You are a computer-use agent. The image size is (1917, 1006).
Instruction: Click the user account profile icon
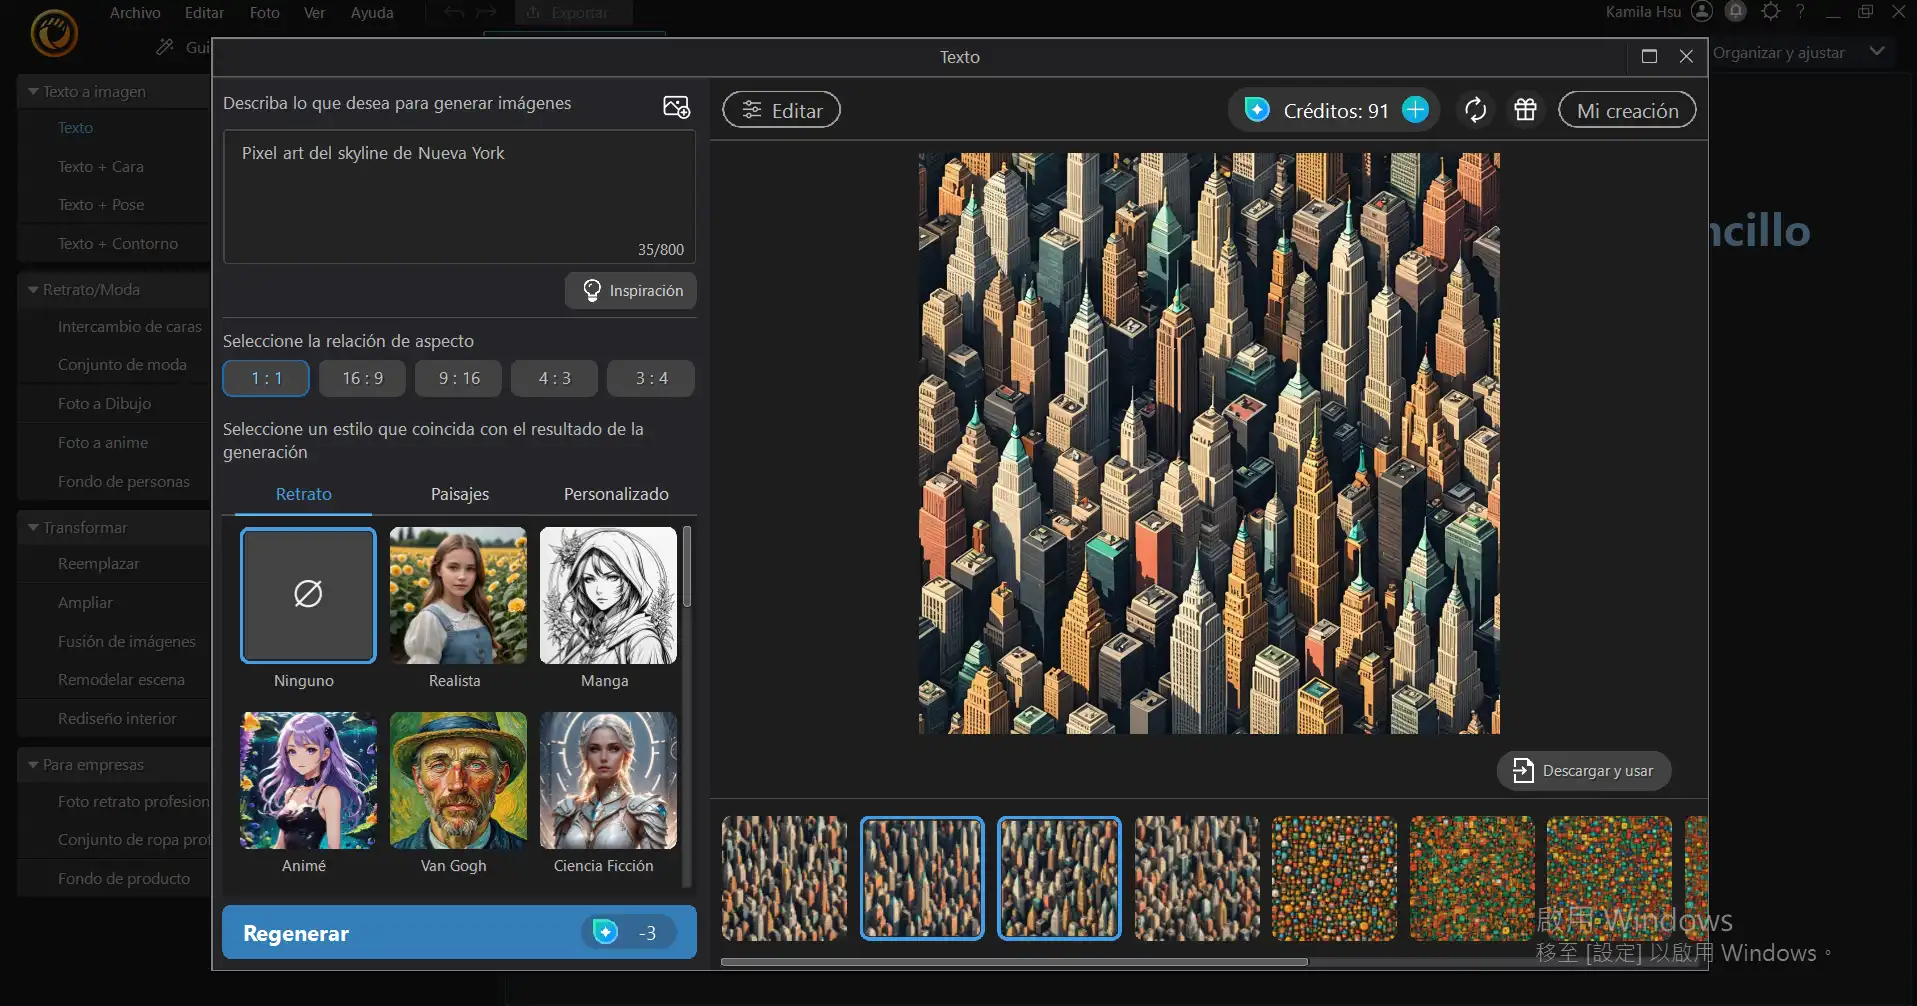pos(1702,12)
